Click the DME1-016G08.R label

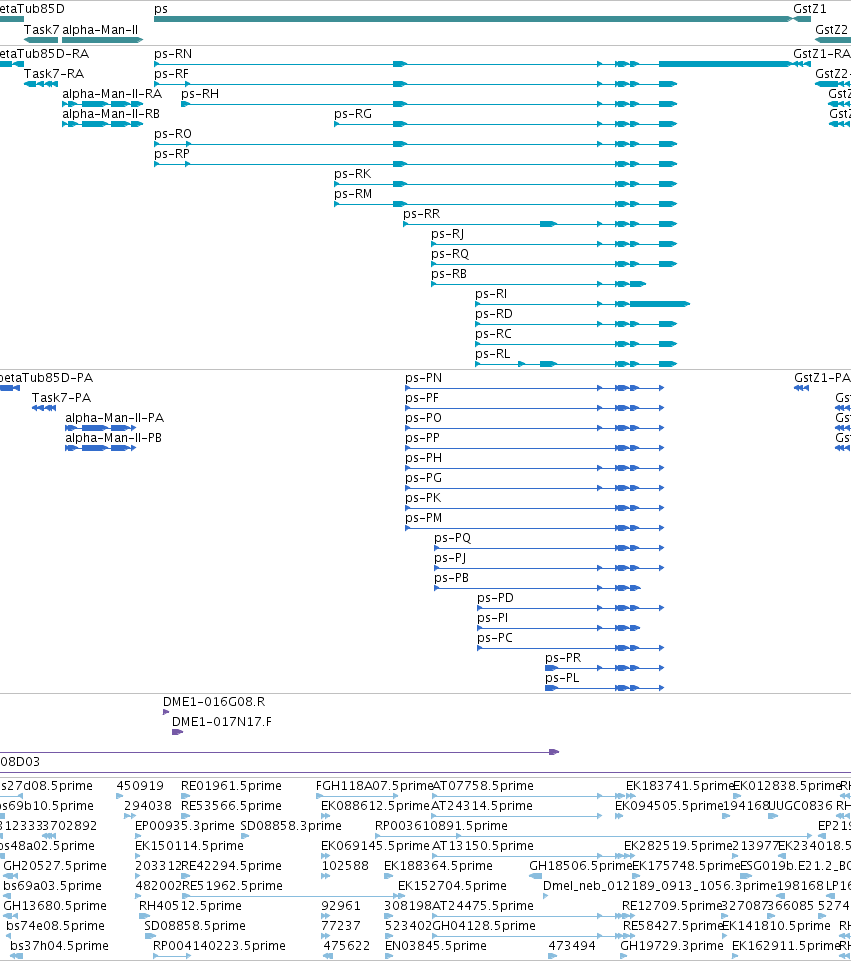tap(214, 702)
